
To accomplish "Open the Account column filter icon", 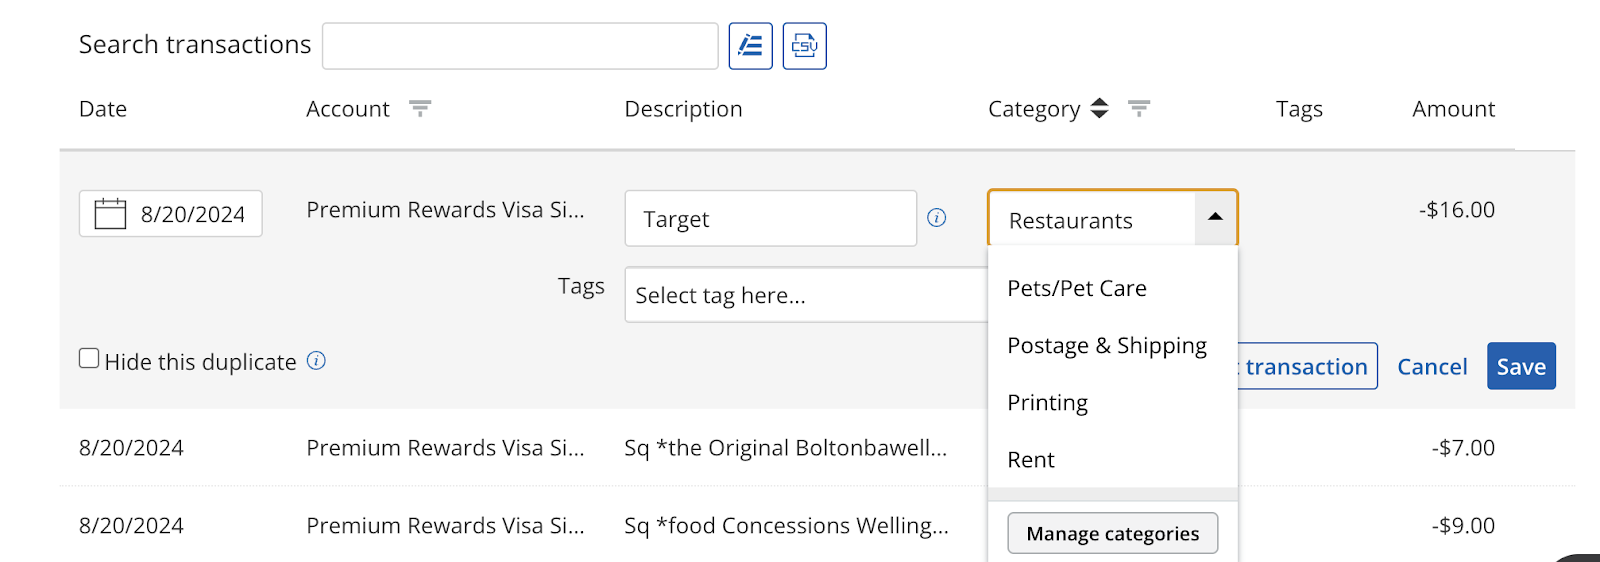I will tap(420, 108).
